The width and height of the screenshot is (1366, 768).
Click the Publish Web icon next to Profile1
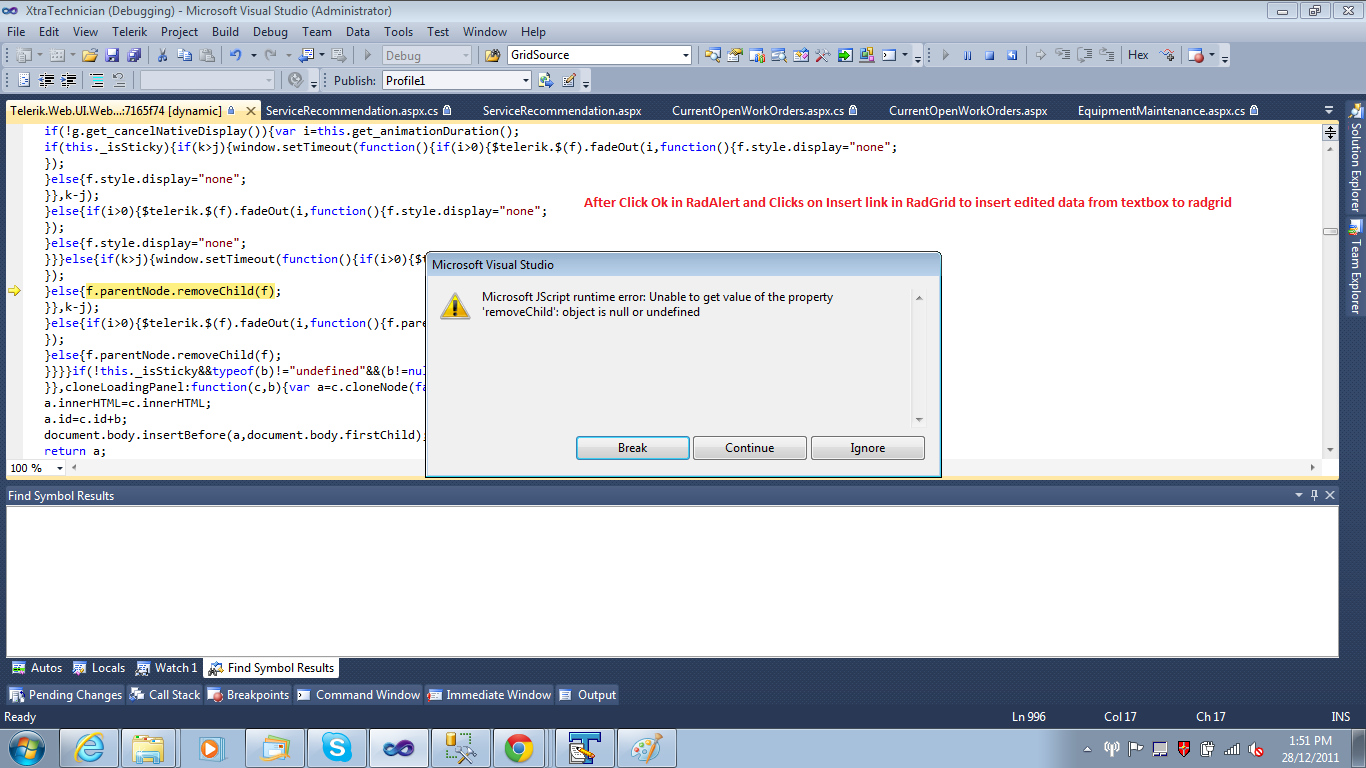tap(546, 81)
